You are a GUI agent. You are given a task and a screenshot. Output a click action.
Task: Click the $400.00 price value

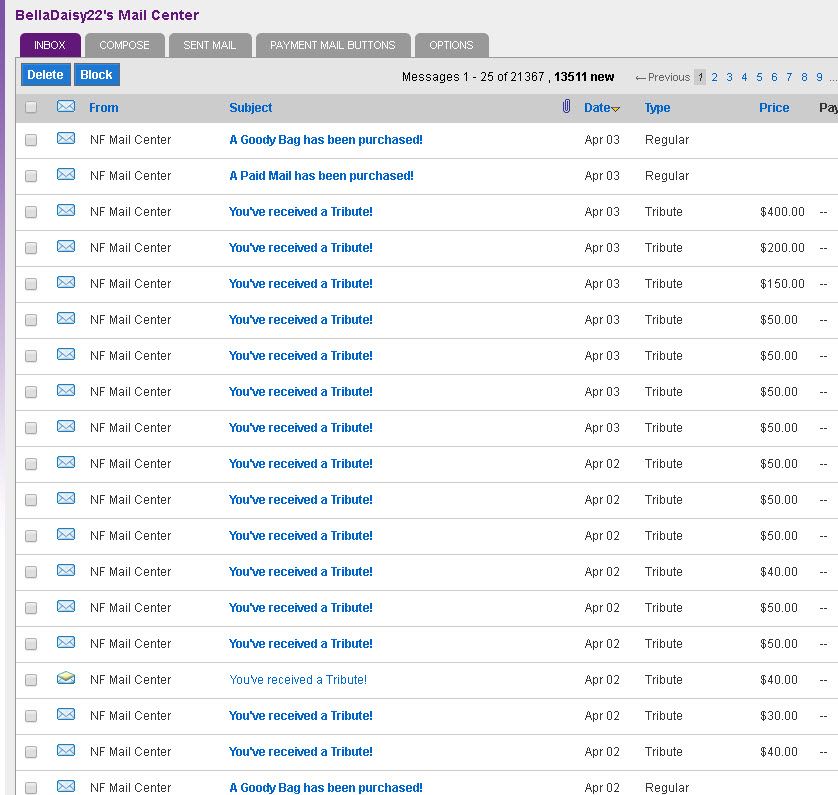(x=782, y=212)
